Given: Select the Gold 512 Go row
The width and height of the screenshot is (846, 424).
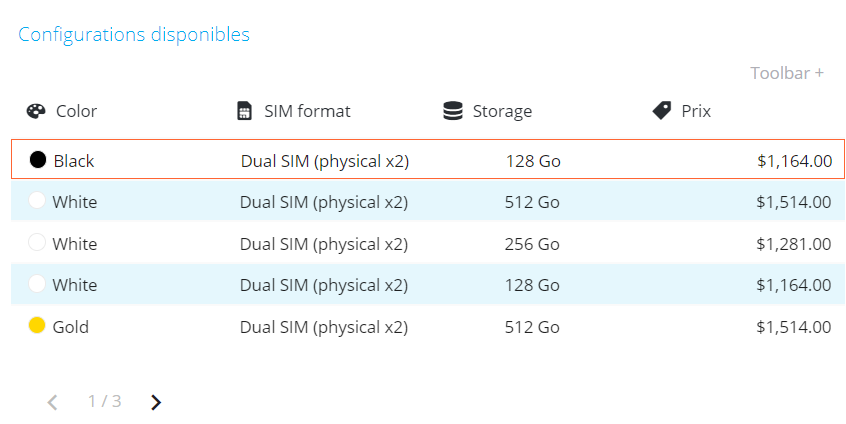Looking at the screenshot, I should tap(428, 327).
